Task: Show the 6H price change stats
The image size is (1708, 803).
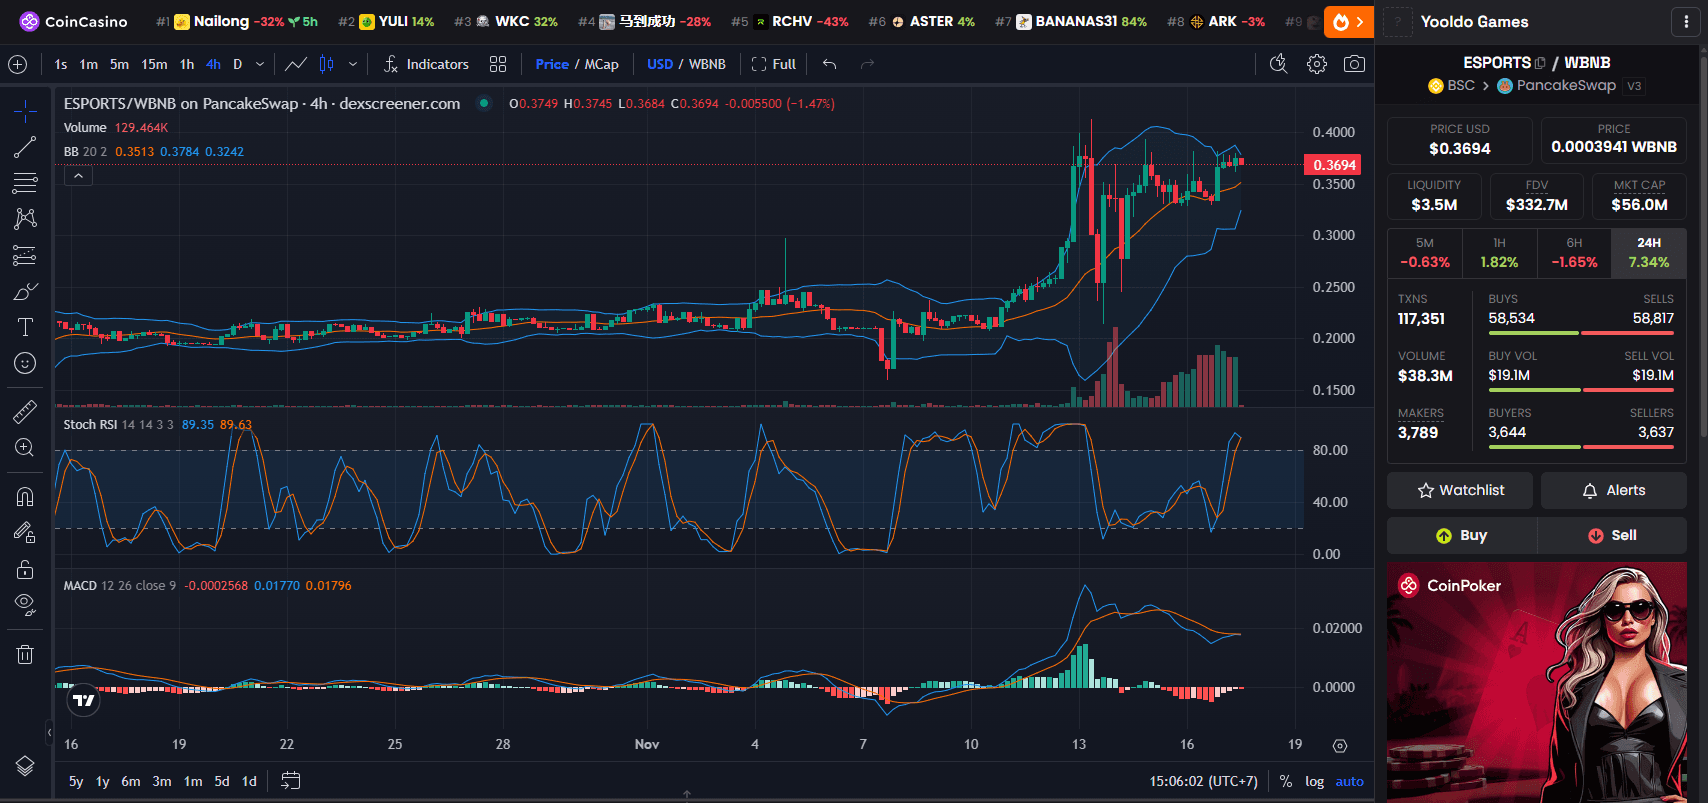Action: [x=1574, y=253]
